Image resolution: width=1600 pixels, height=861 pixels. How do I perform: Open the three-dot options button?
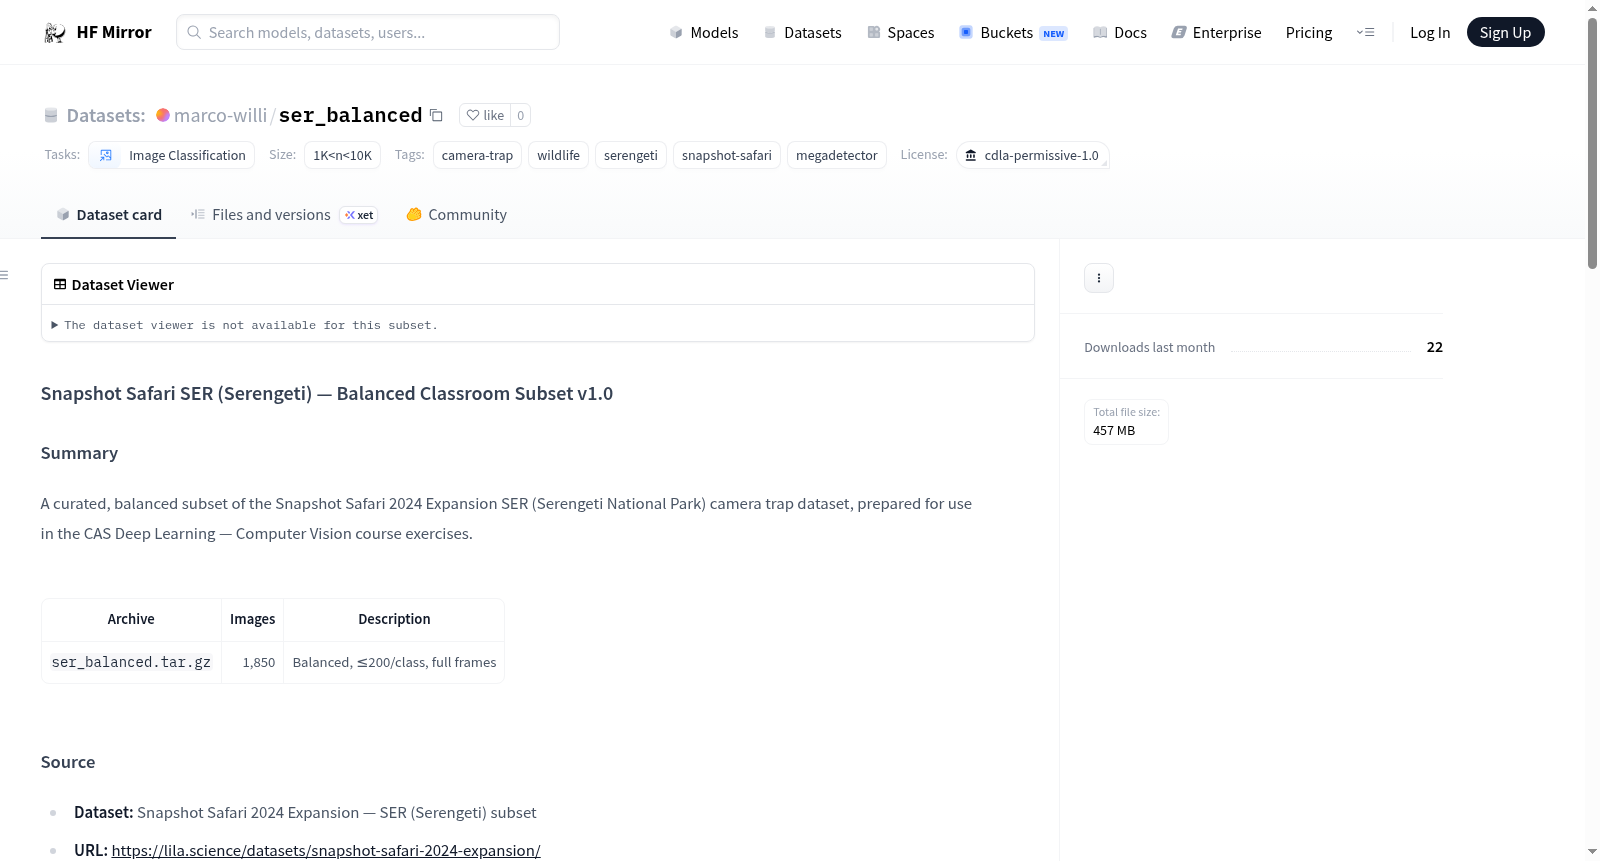click(1099, 278)
